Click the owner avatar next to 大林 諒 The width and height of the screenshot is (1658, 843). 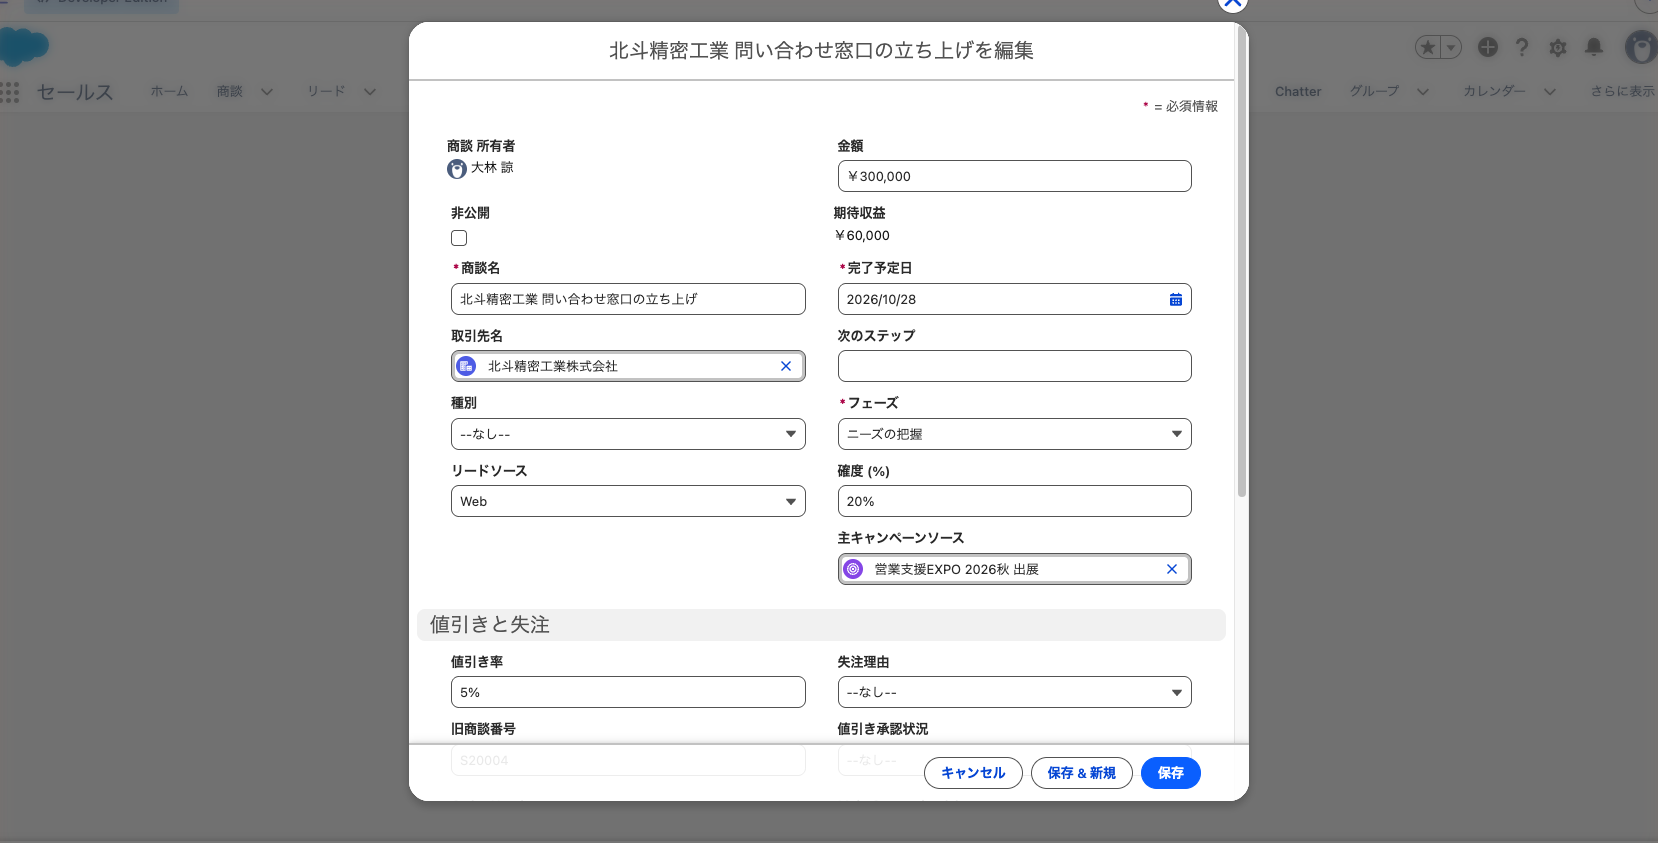click(x=457, y=169)
